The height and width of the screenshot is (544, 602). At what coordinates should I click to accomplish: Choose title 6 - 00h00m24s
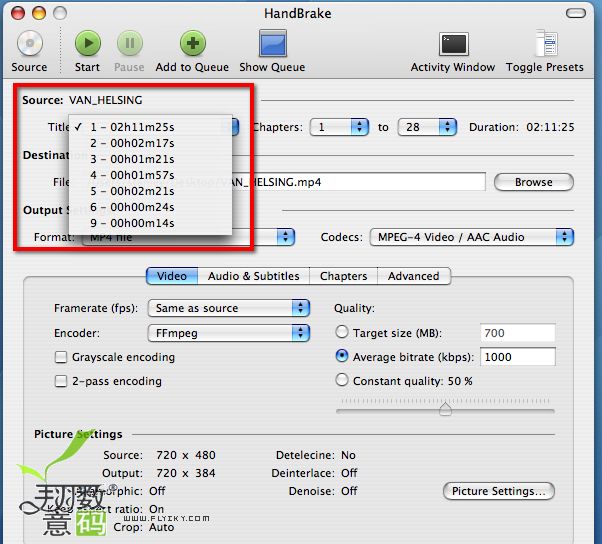pos(150,207)
